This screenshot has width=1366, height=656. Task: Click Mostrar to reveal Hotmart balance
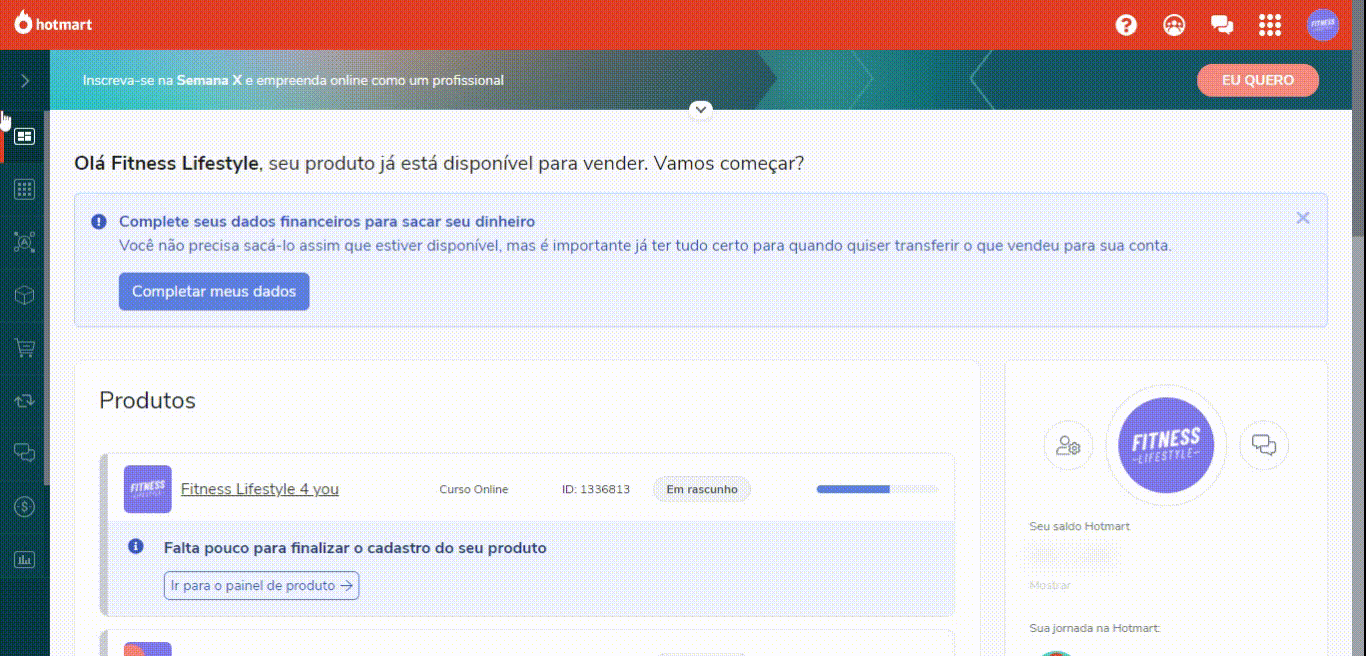click(1050, 585)
